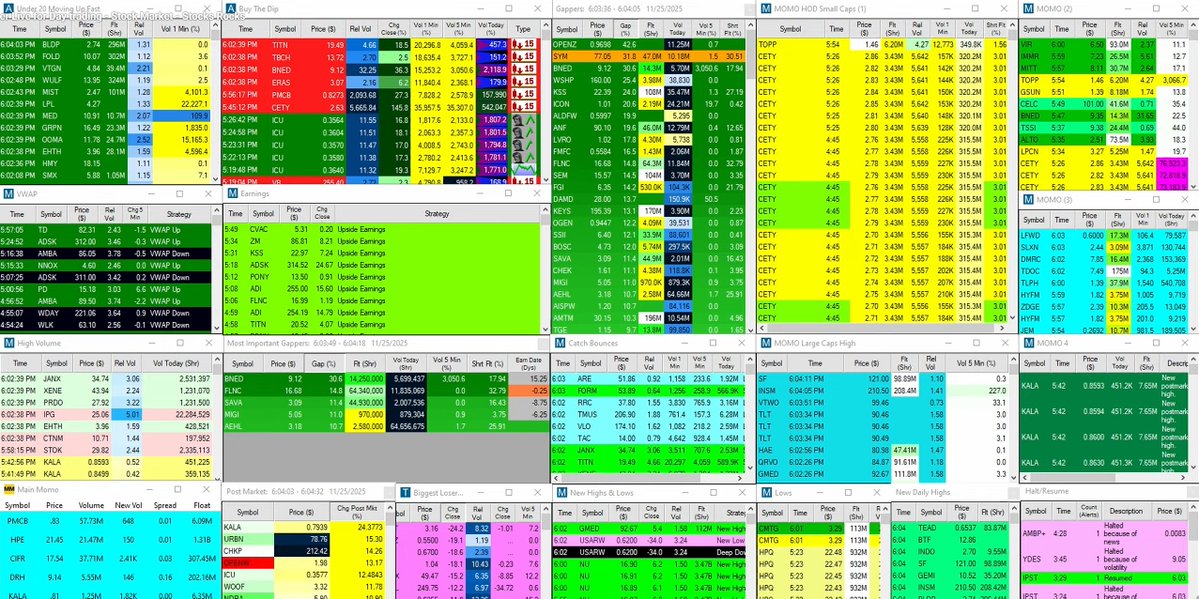
Task: Close the Catch Bounces window
Action: (742, 343)
